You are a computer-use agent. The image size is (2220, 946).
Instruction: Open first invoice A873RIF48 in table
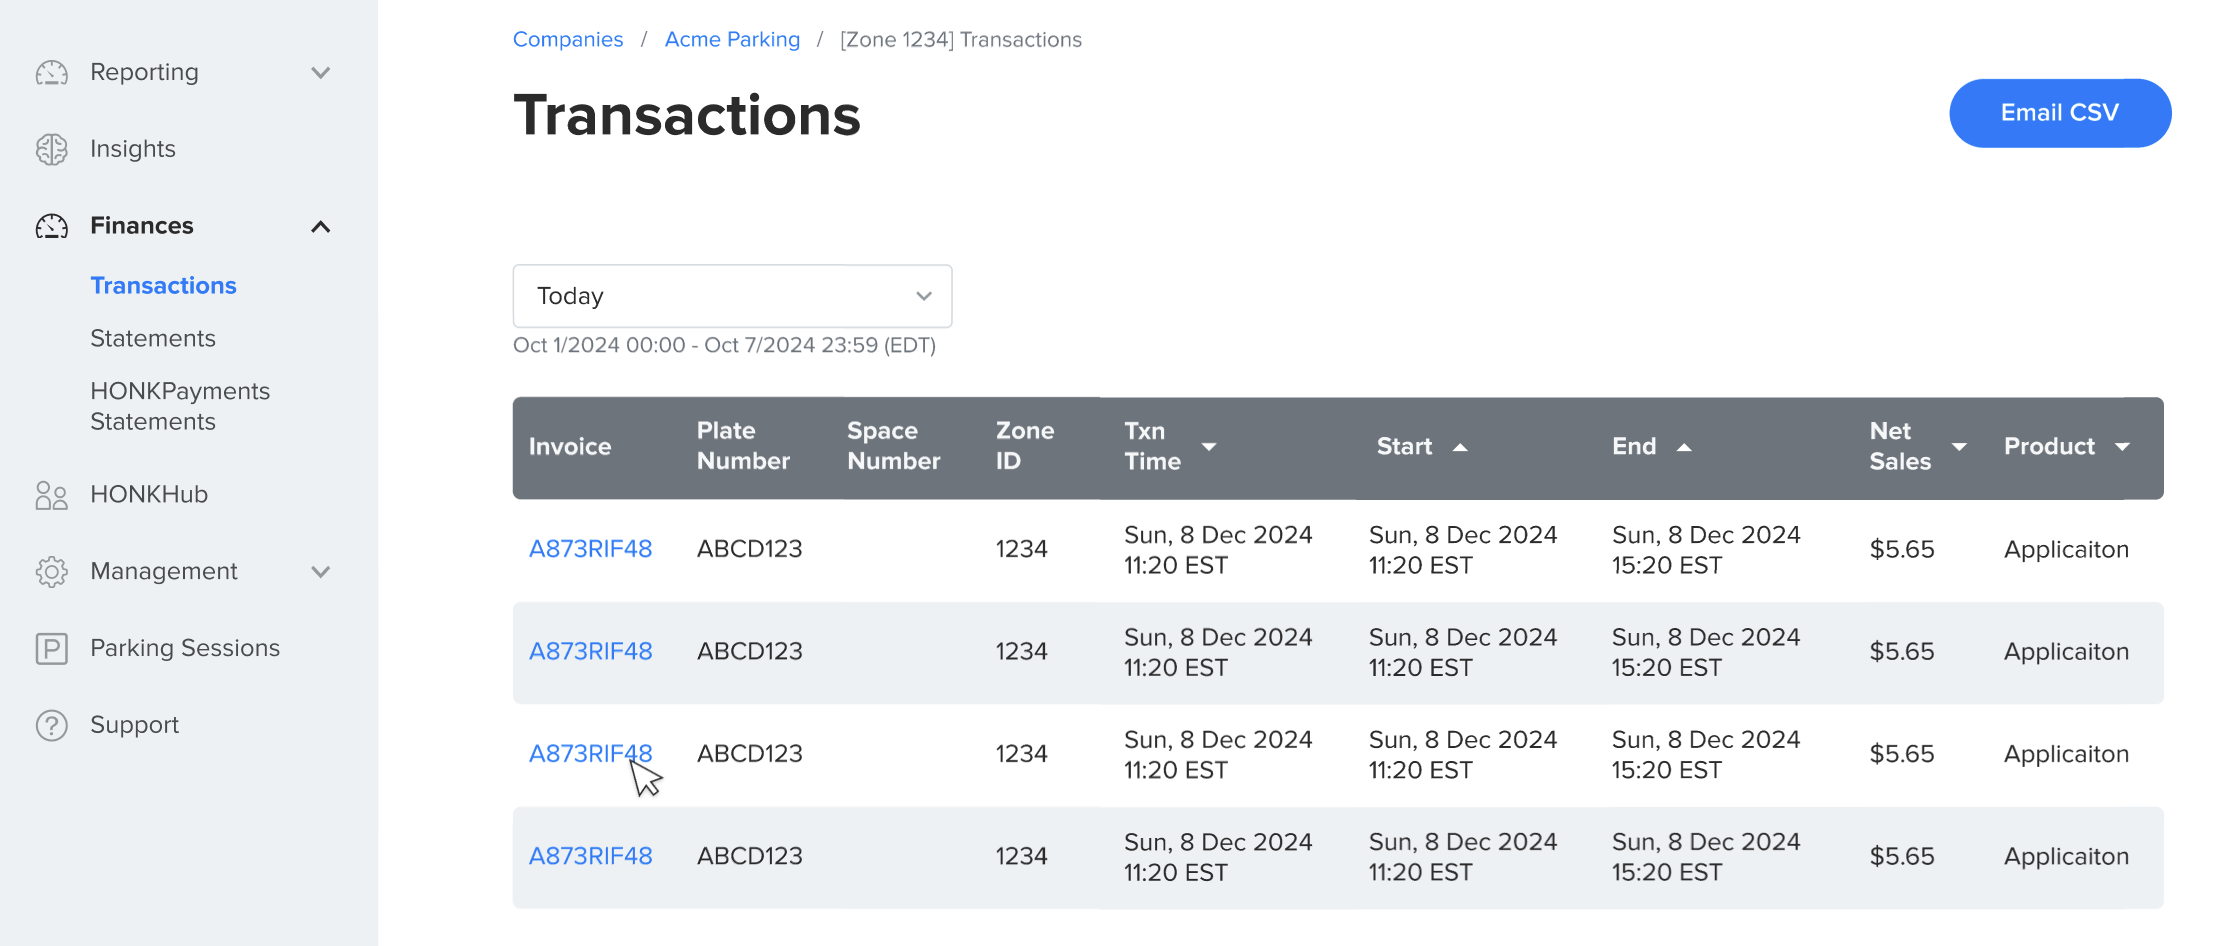pos(590,549)
